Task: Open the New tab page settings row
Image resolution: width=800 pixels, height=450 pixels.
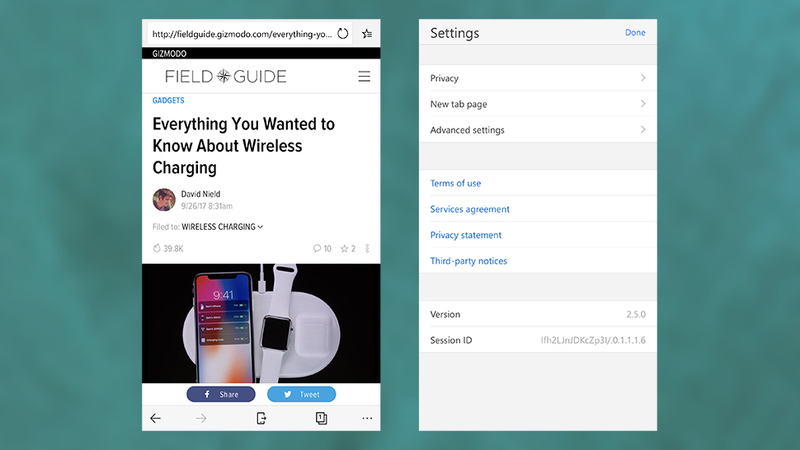Action: click(x=538, y=104)
